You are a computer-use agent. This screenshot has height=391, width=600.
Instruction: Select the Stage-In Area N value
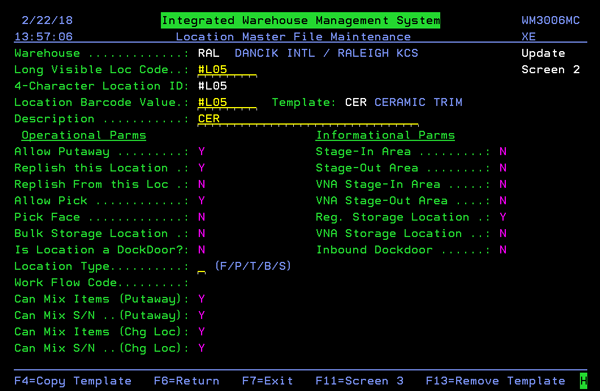[503, 152]
